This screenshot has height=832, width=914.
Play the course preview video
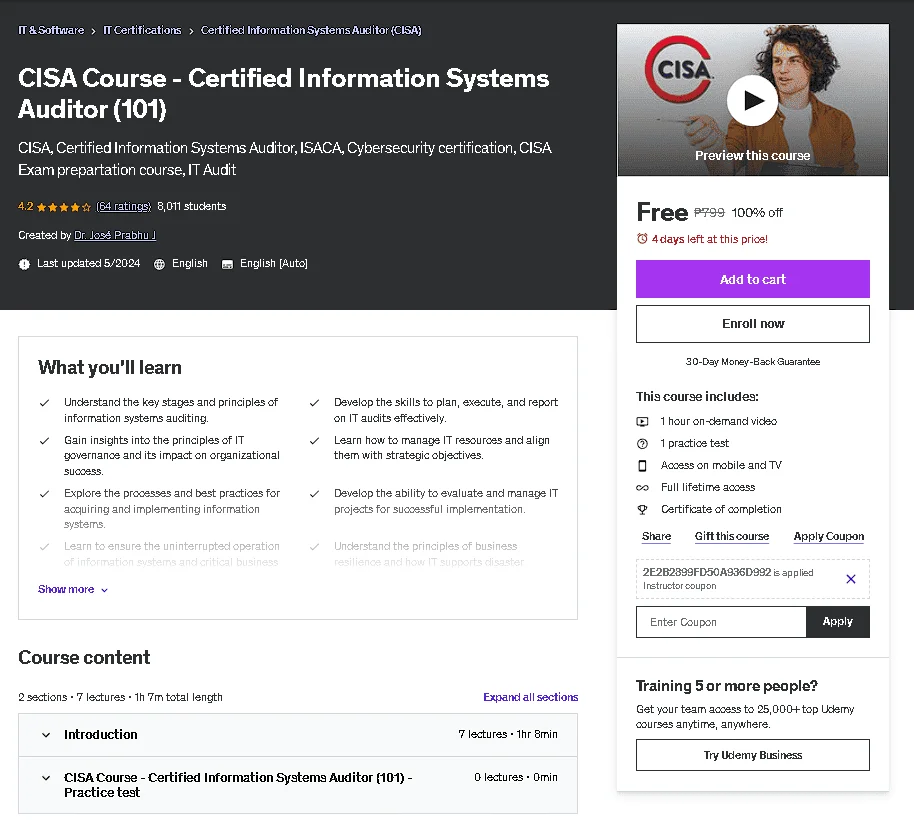click(752, 100)
